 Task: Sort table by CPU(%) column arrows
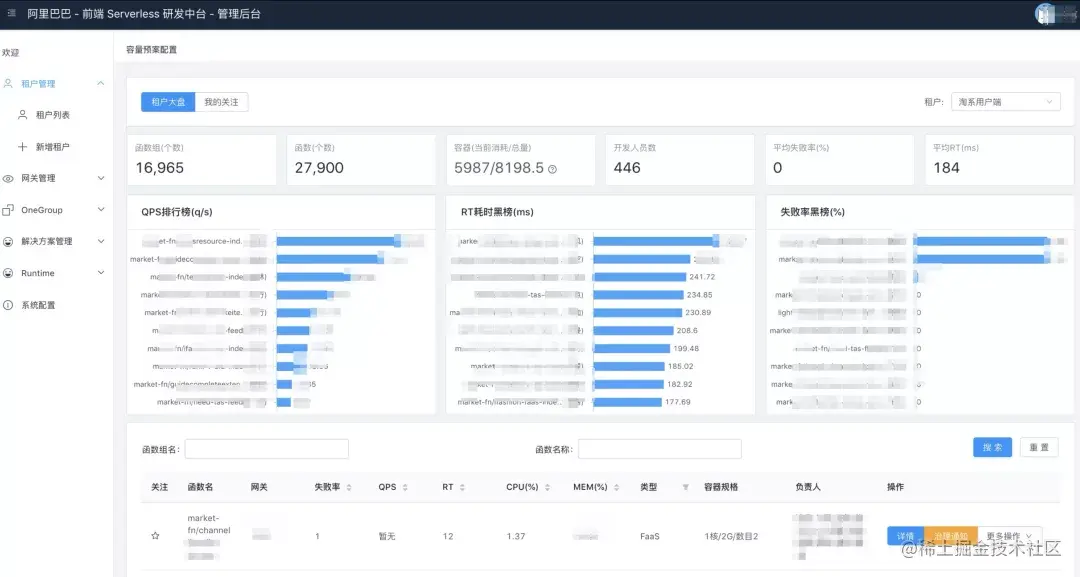point(548,487)
